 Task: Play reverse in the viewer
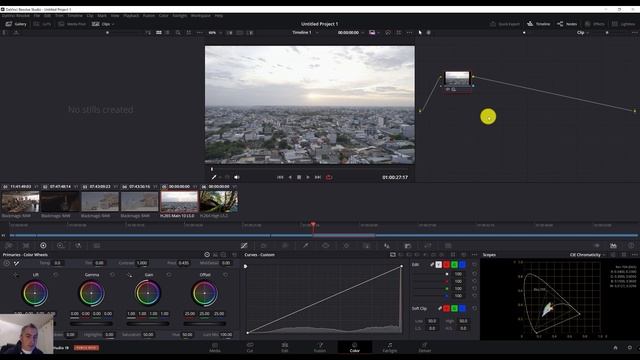click(x=290, y=177)
